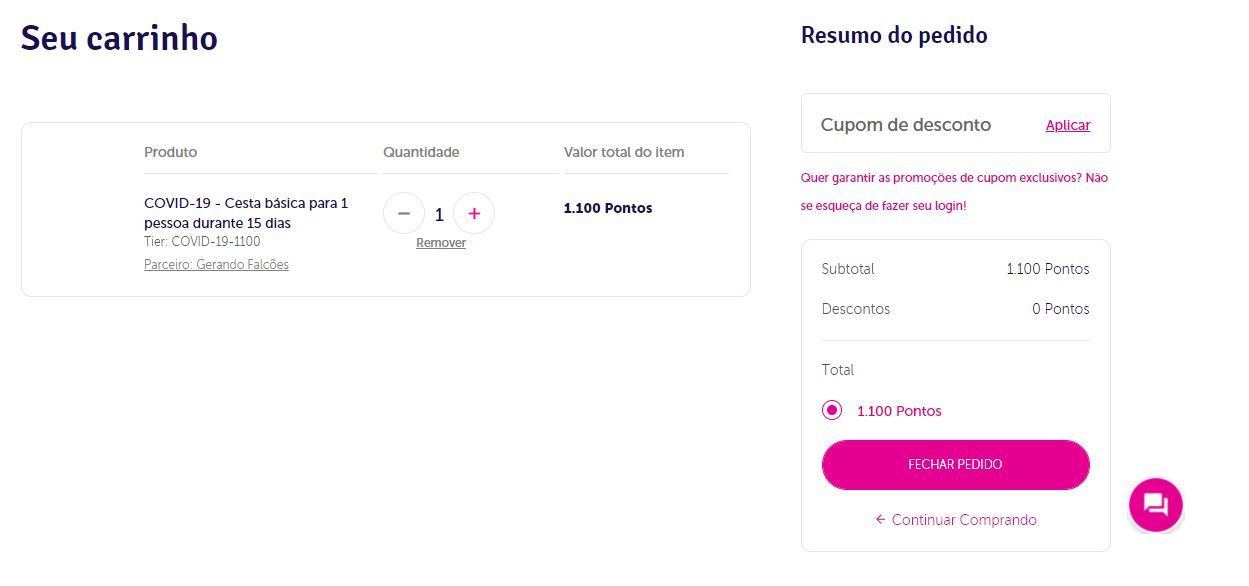Increase quantity with the plus button

click(474, 214)
